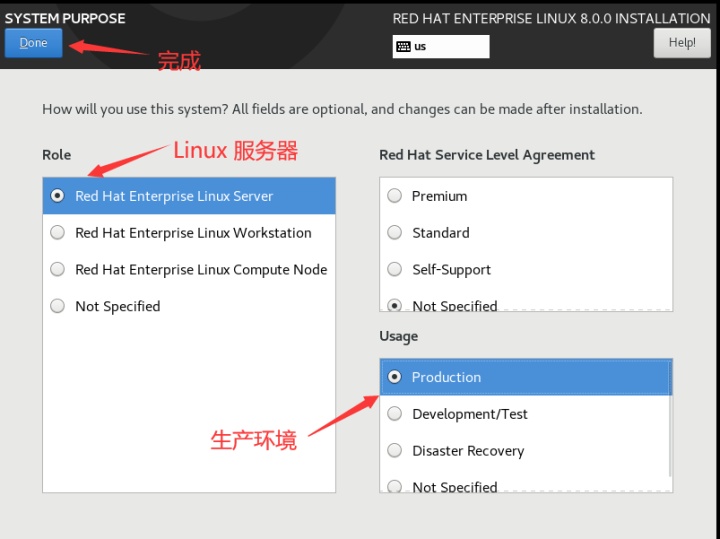Click the SYSTEM PURPOSE heading
Image resolution: width=720 pixels, height=539 pixels.
65,18
